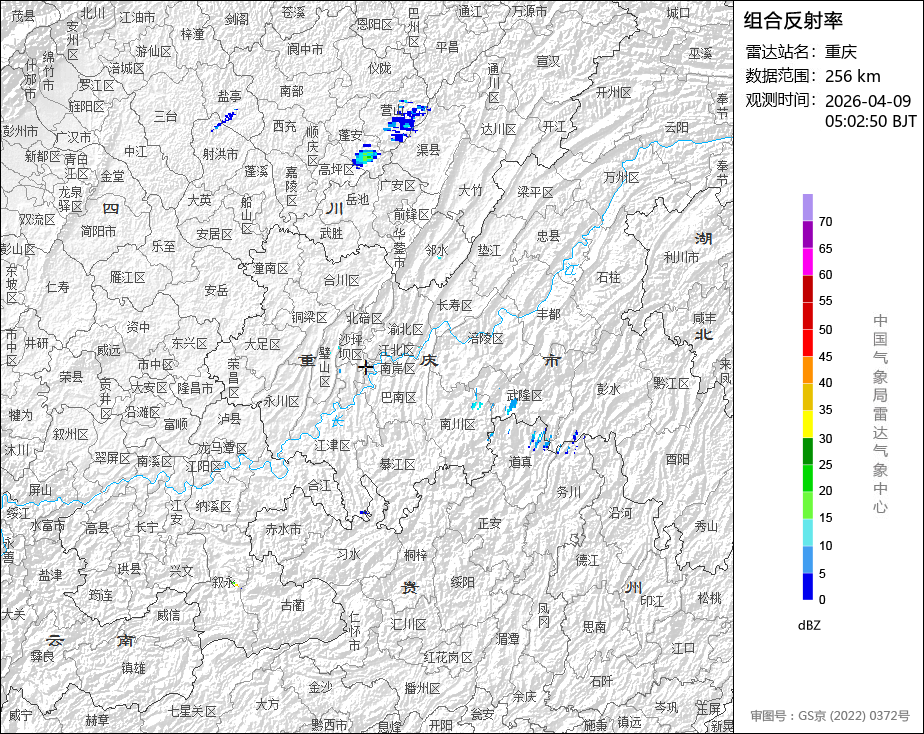
Task: Click the 开州区 map label
Action: coord(613,92)
